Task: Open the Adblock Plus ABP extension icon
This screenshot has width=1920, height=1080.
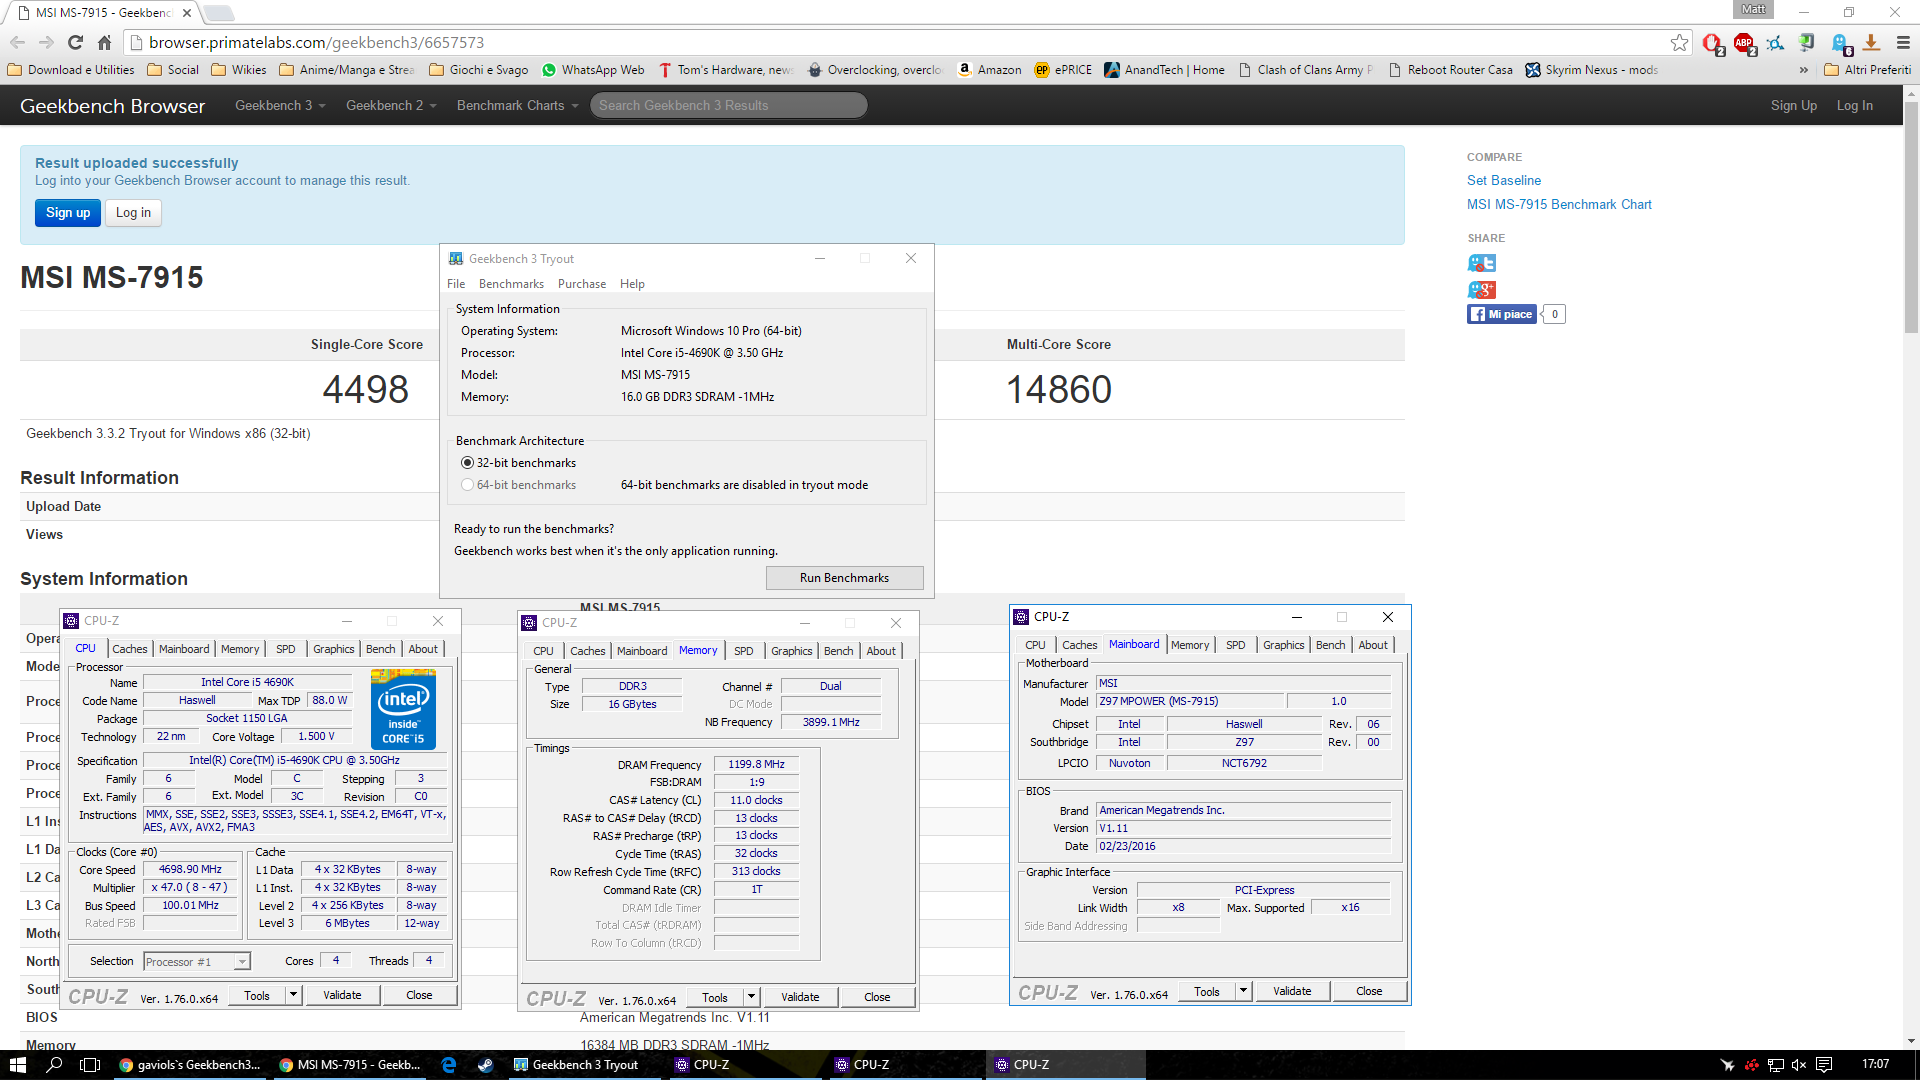Action: [x=1745, y=43]
